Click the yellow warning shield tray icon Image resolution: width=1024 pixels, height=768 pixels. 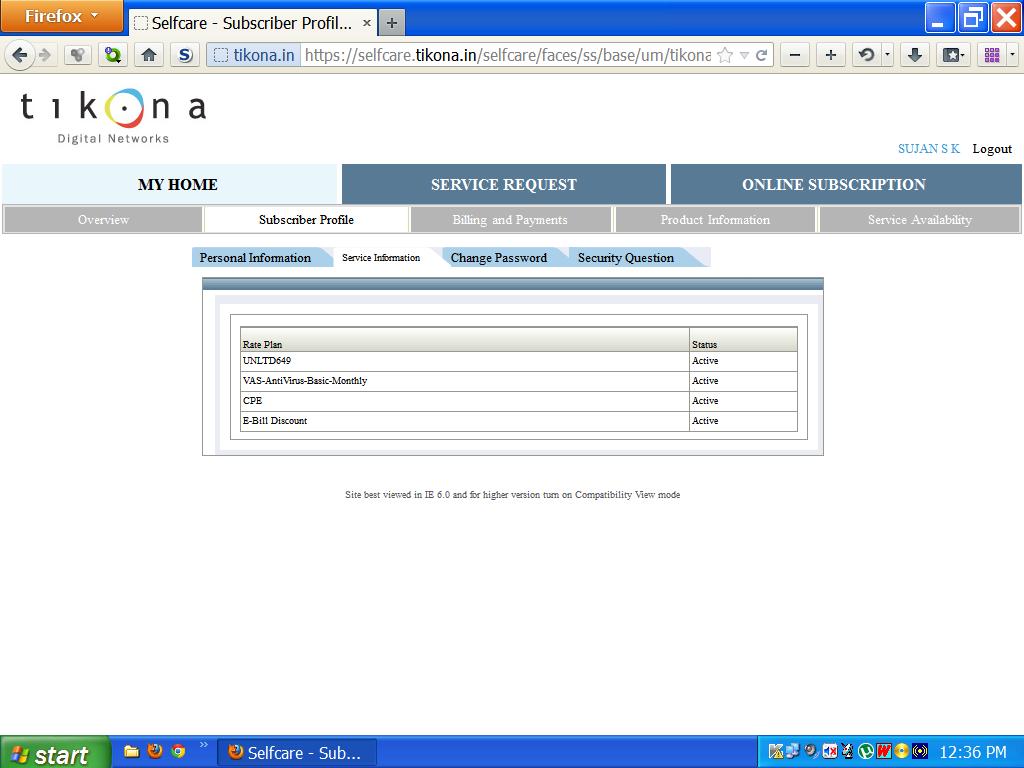point(776,752)
